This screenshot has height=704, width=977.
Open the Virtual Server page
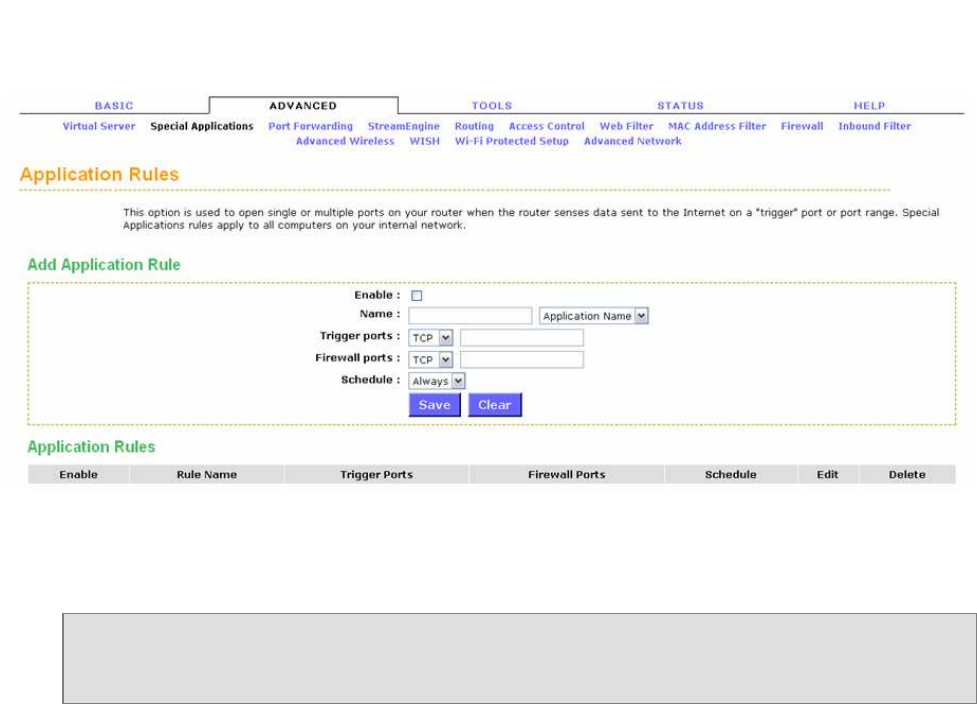(x=99, y=126)
